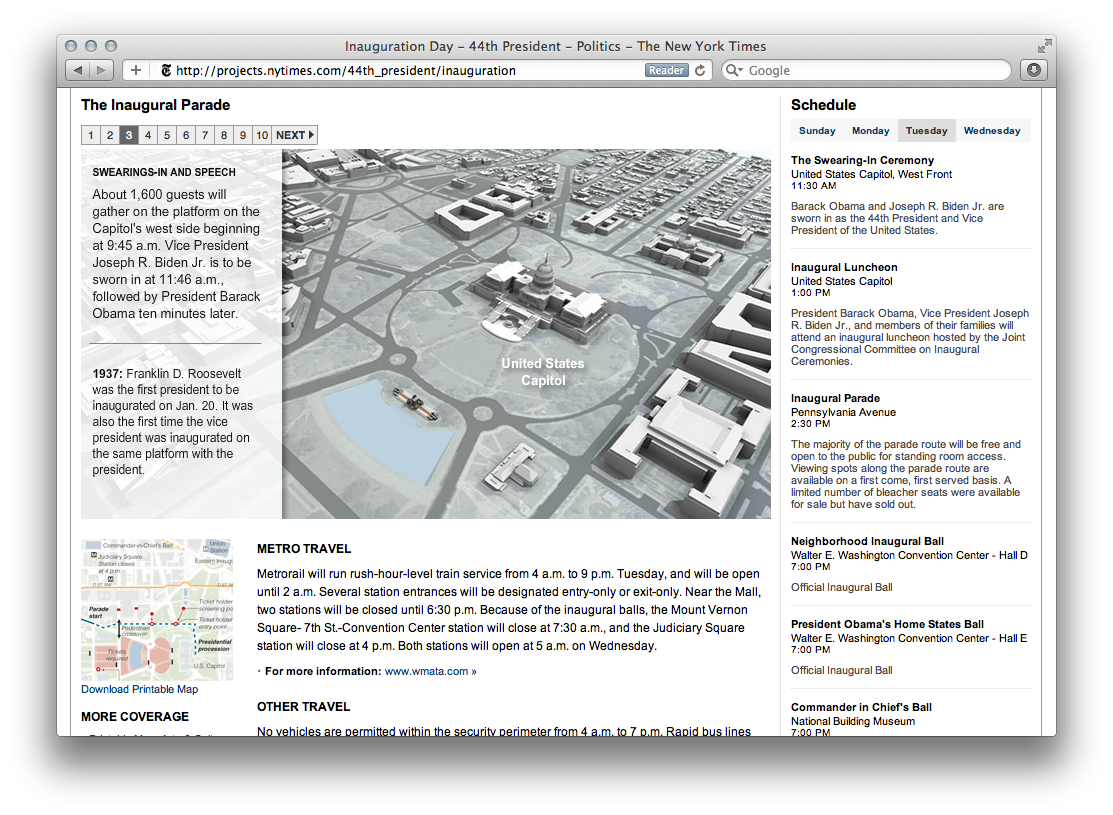Click the United States Capitol label on map
Viewport: 1113px width, 815px height.
click(x=542, y=371)
